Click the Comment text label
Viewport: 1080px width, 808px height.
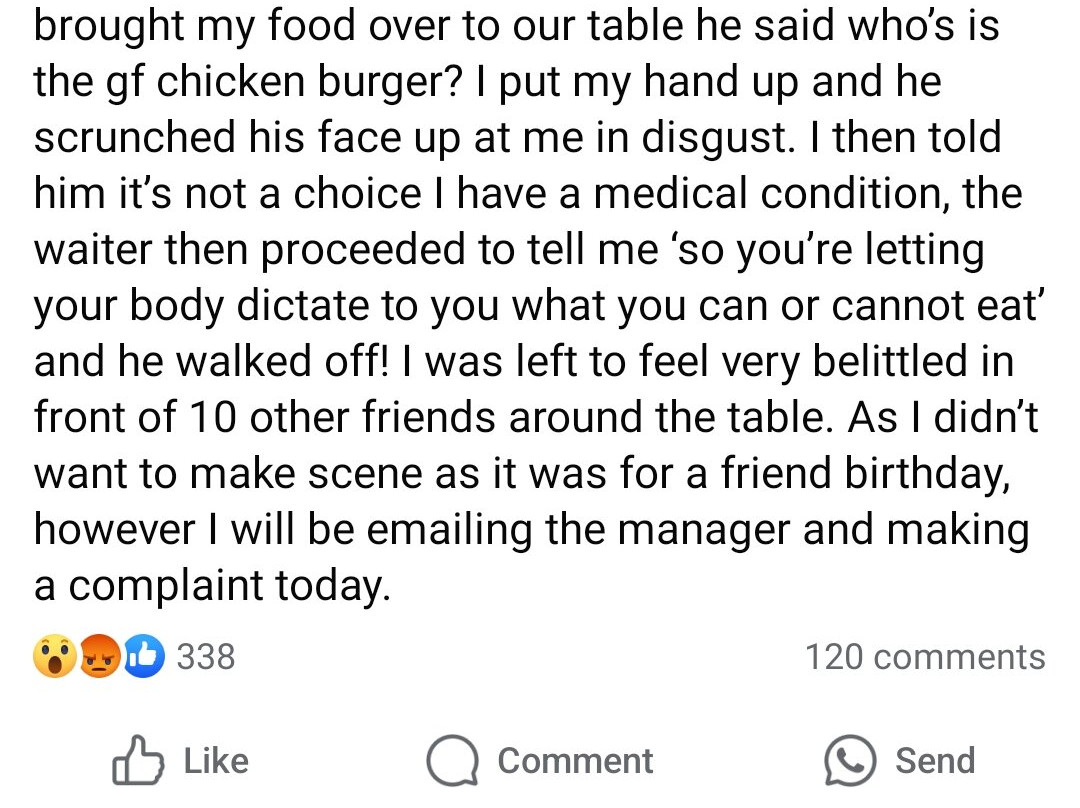pos(575,761)
